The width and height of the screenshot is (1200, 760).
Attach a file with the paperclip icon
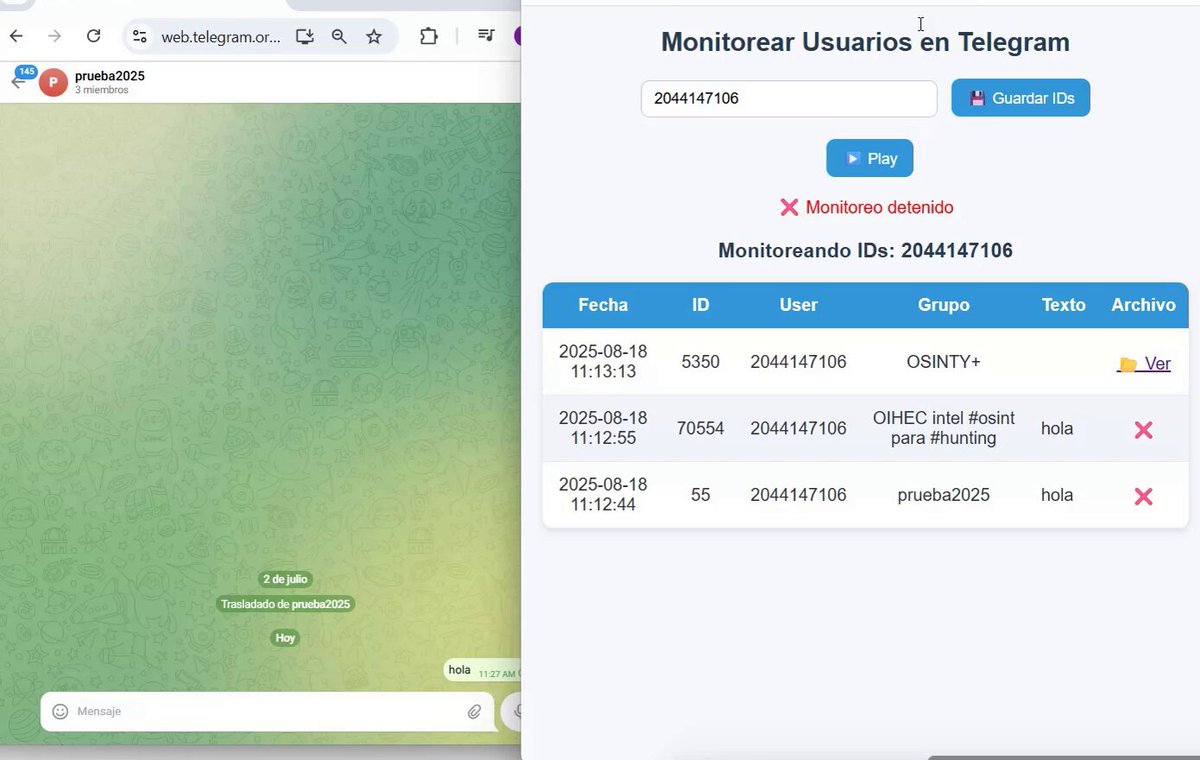coord(475,711)
